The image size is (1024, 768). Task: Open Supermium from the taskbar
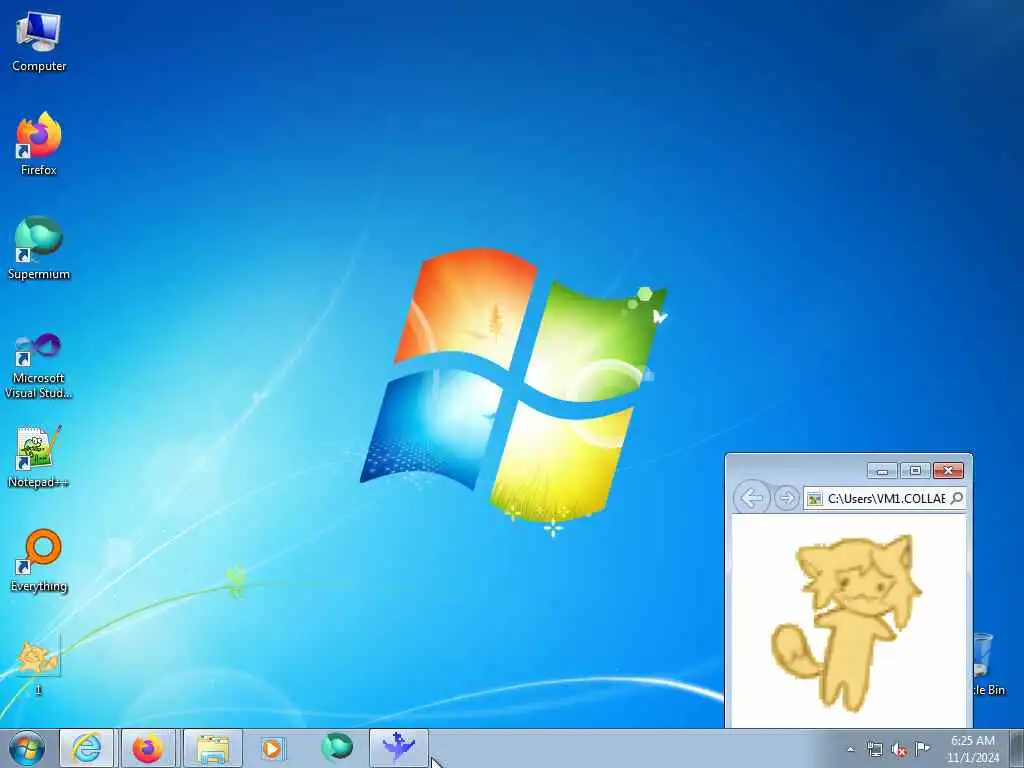337,747
